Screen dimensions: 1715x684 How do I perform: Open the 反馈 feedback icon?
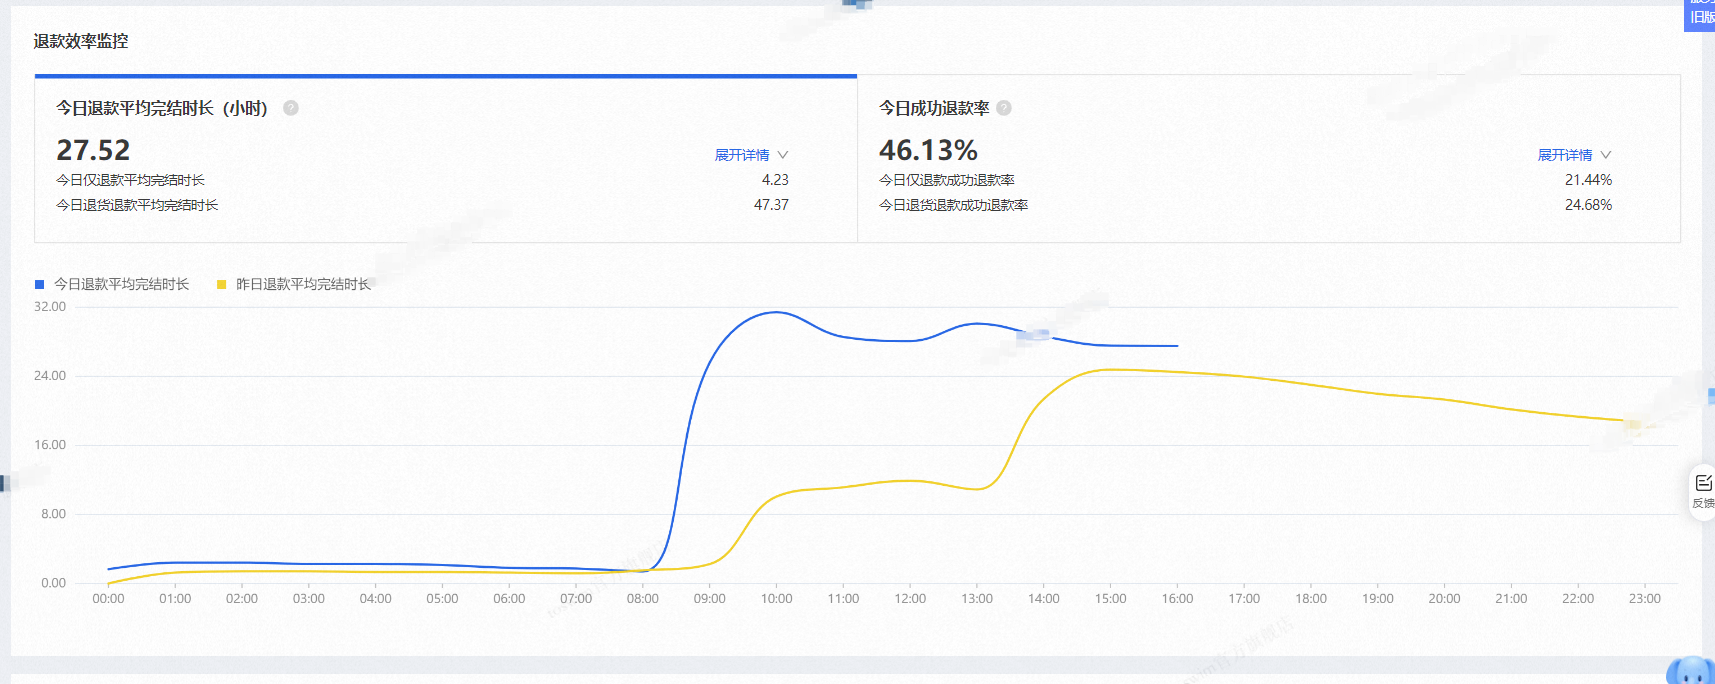pyautogui.click(x=1703, y=491)
